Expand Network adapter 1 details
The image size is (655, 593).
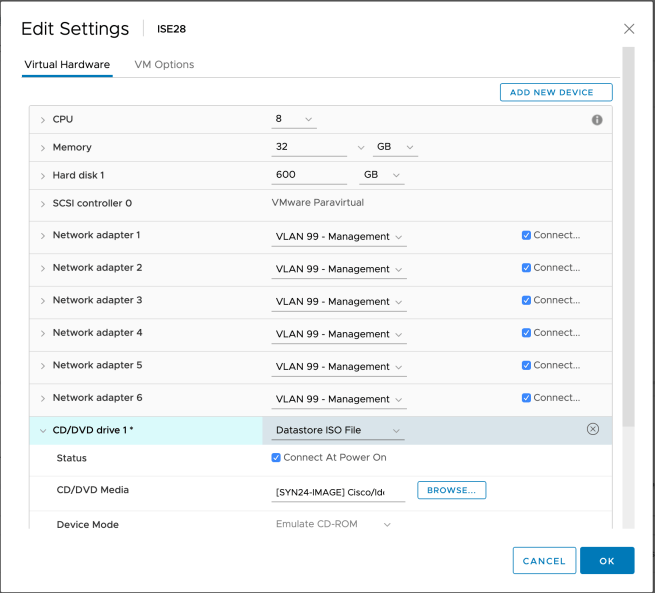click(43, 236)
